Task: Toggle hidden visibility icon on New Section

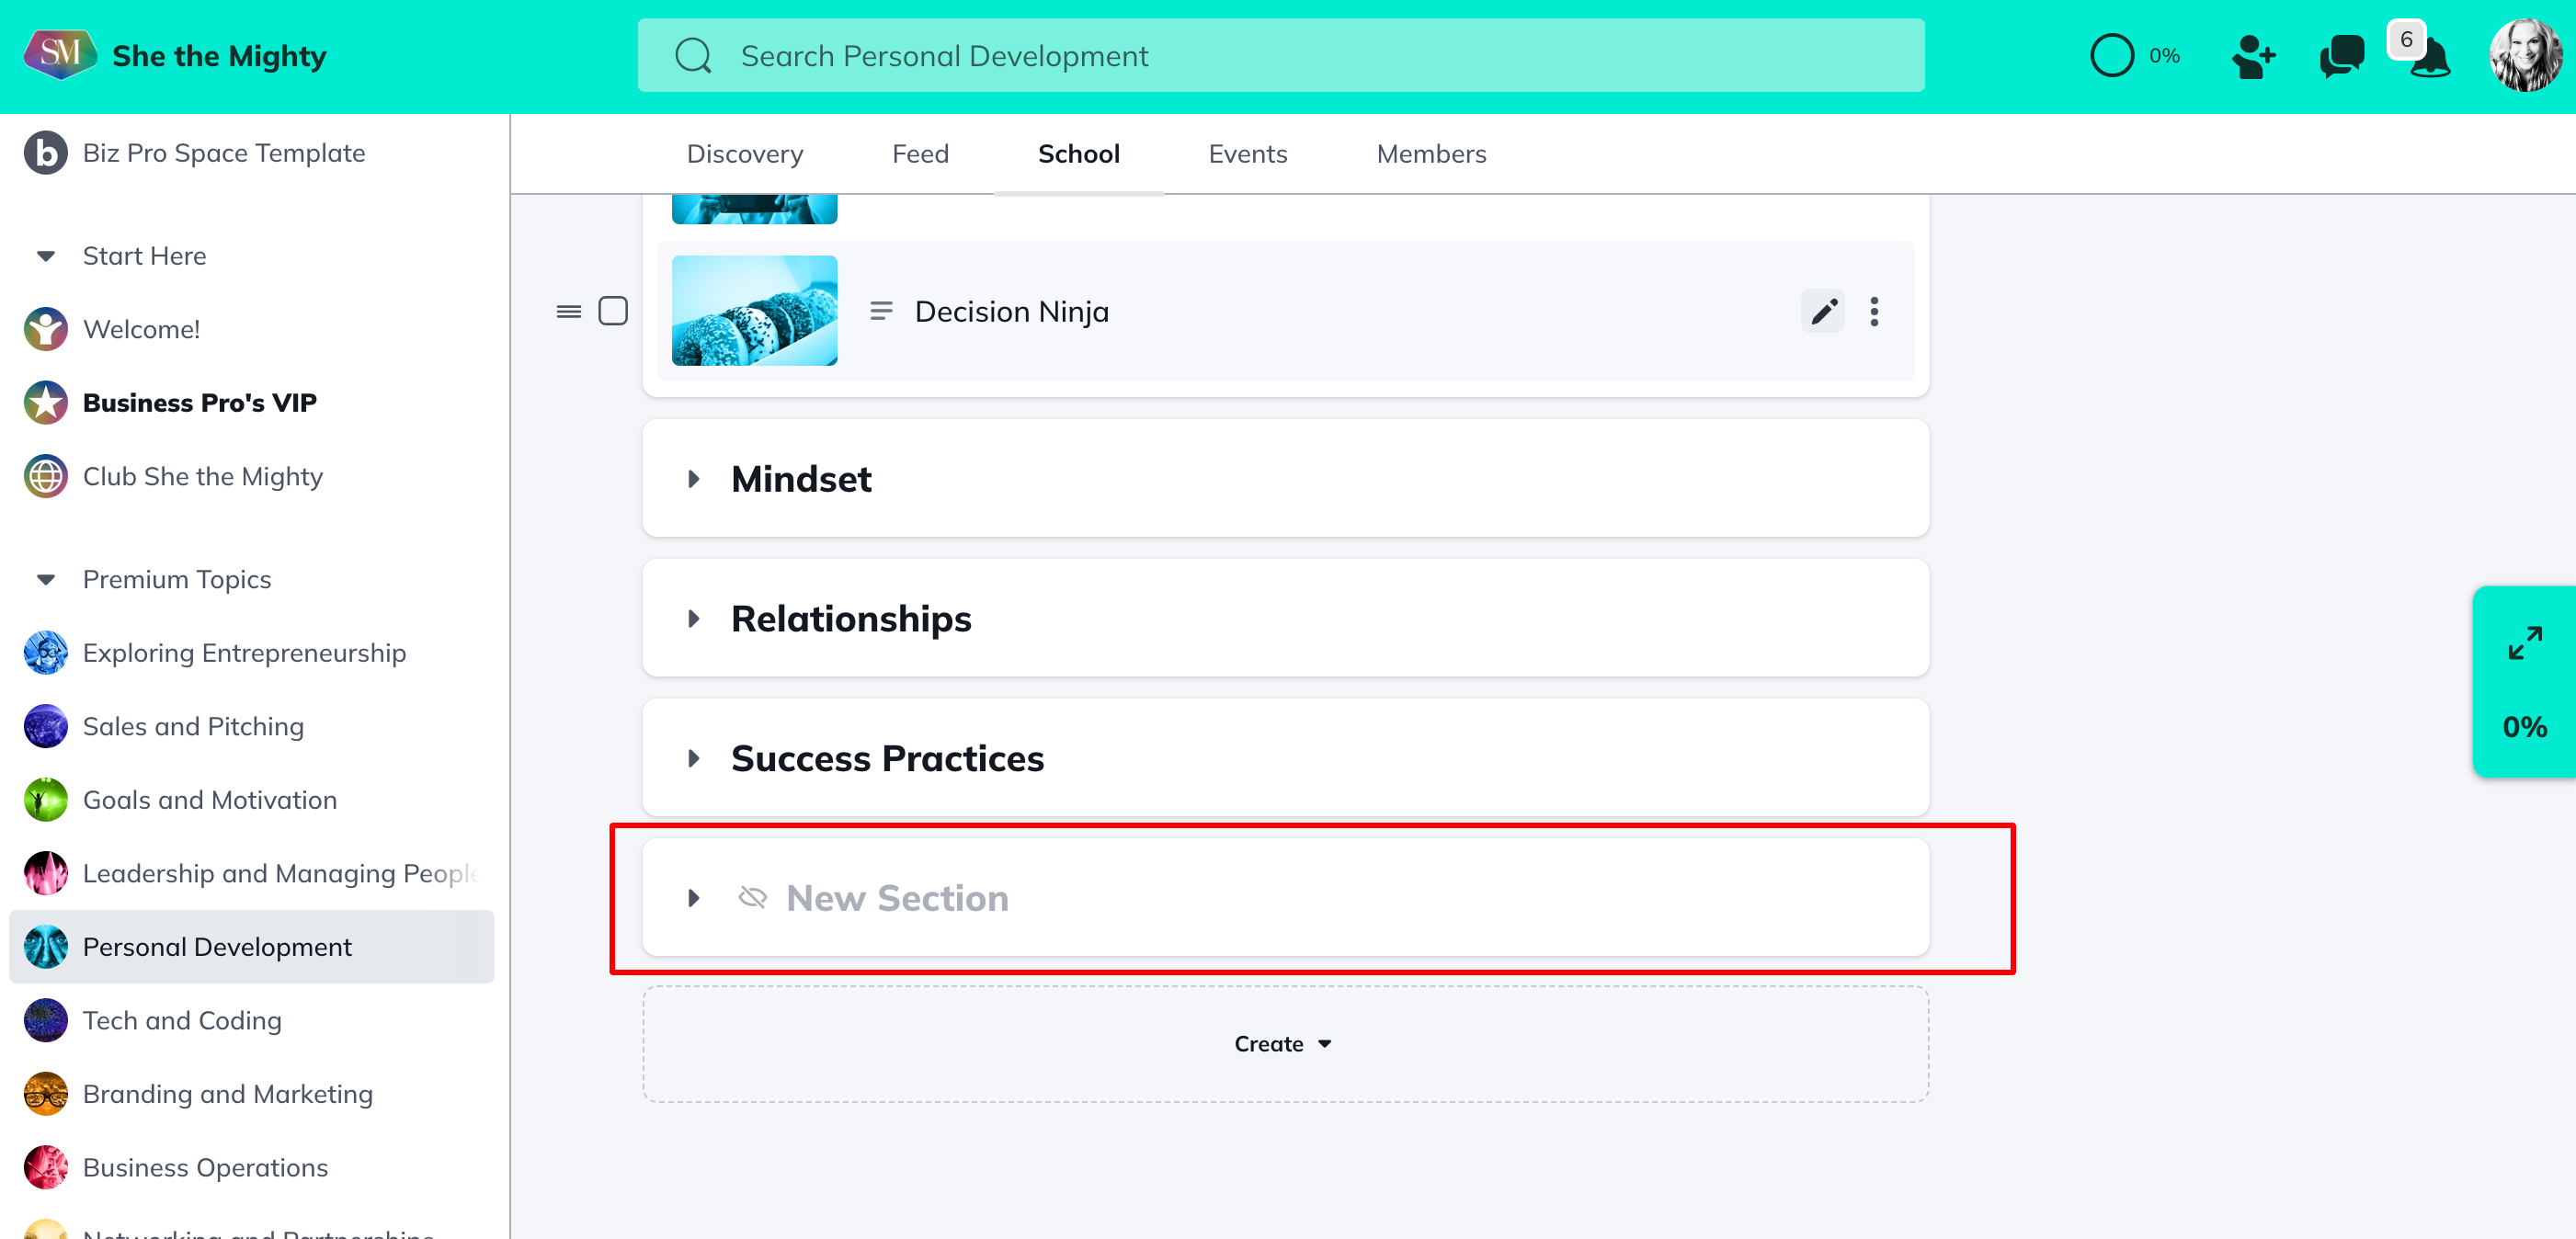Action: [x=752, y=897]
